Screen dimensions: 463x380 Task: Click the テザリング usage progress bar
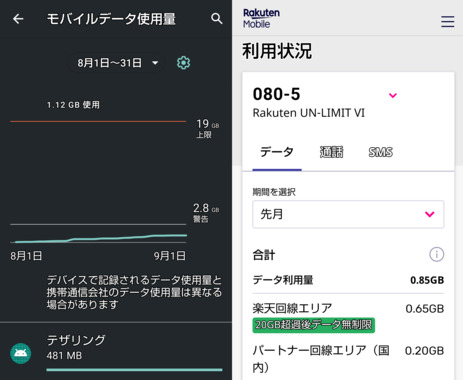(134, 370)
